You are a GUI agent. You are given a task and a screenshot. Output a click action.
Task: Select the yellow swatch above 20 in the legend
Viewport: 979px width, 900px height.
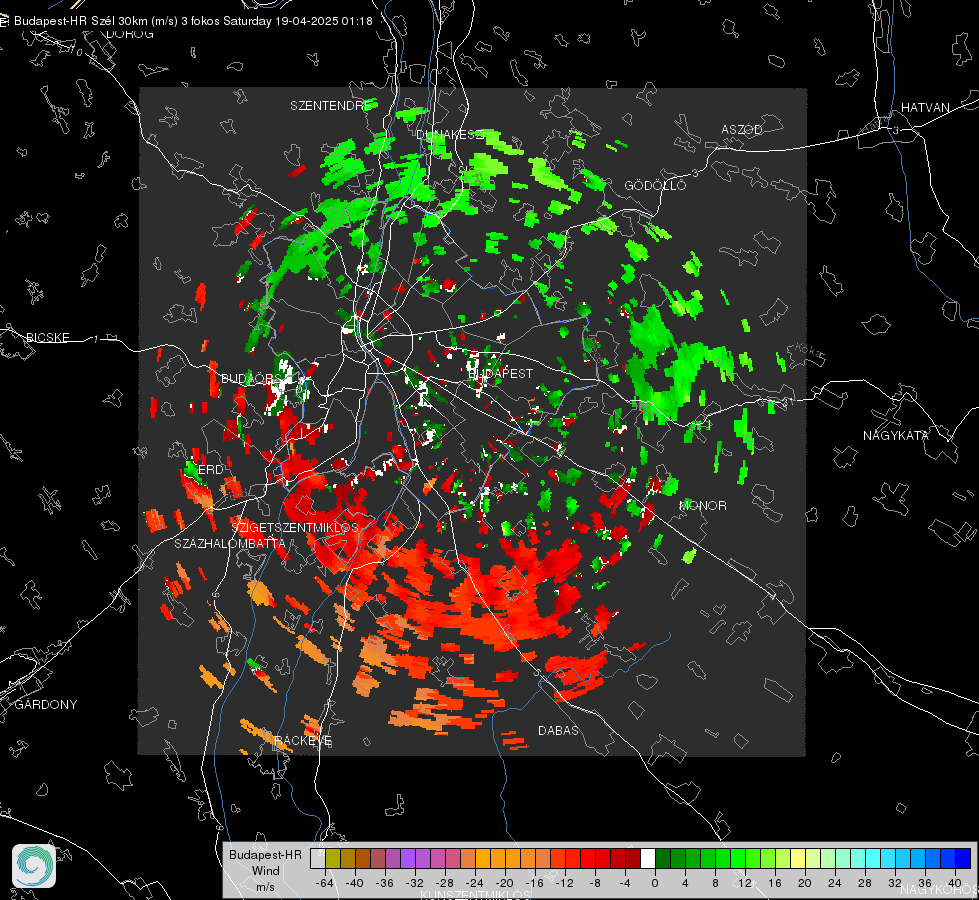pyautogui.click(x=798, y=858)
